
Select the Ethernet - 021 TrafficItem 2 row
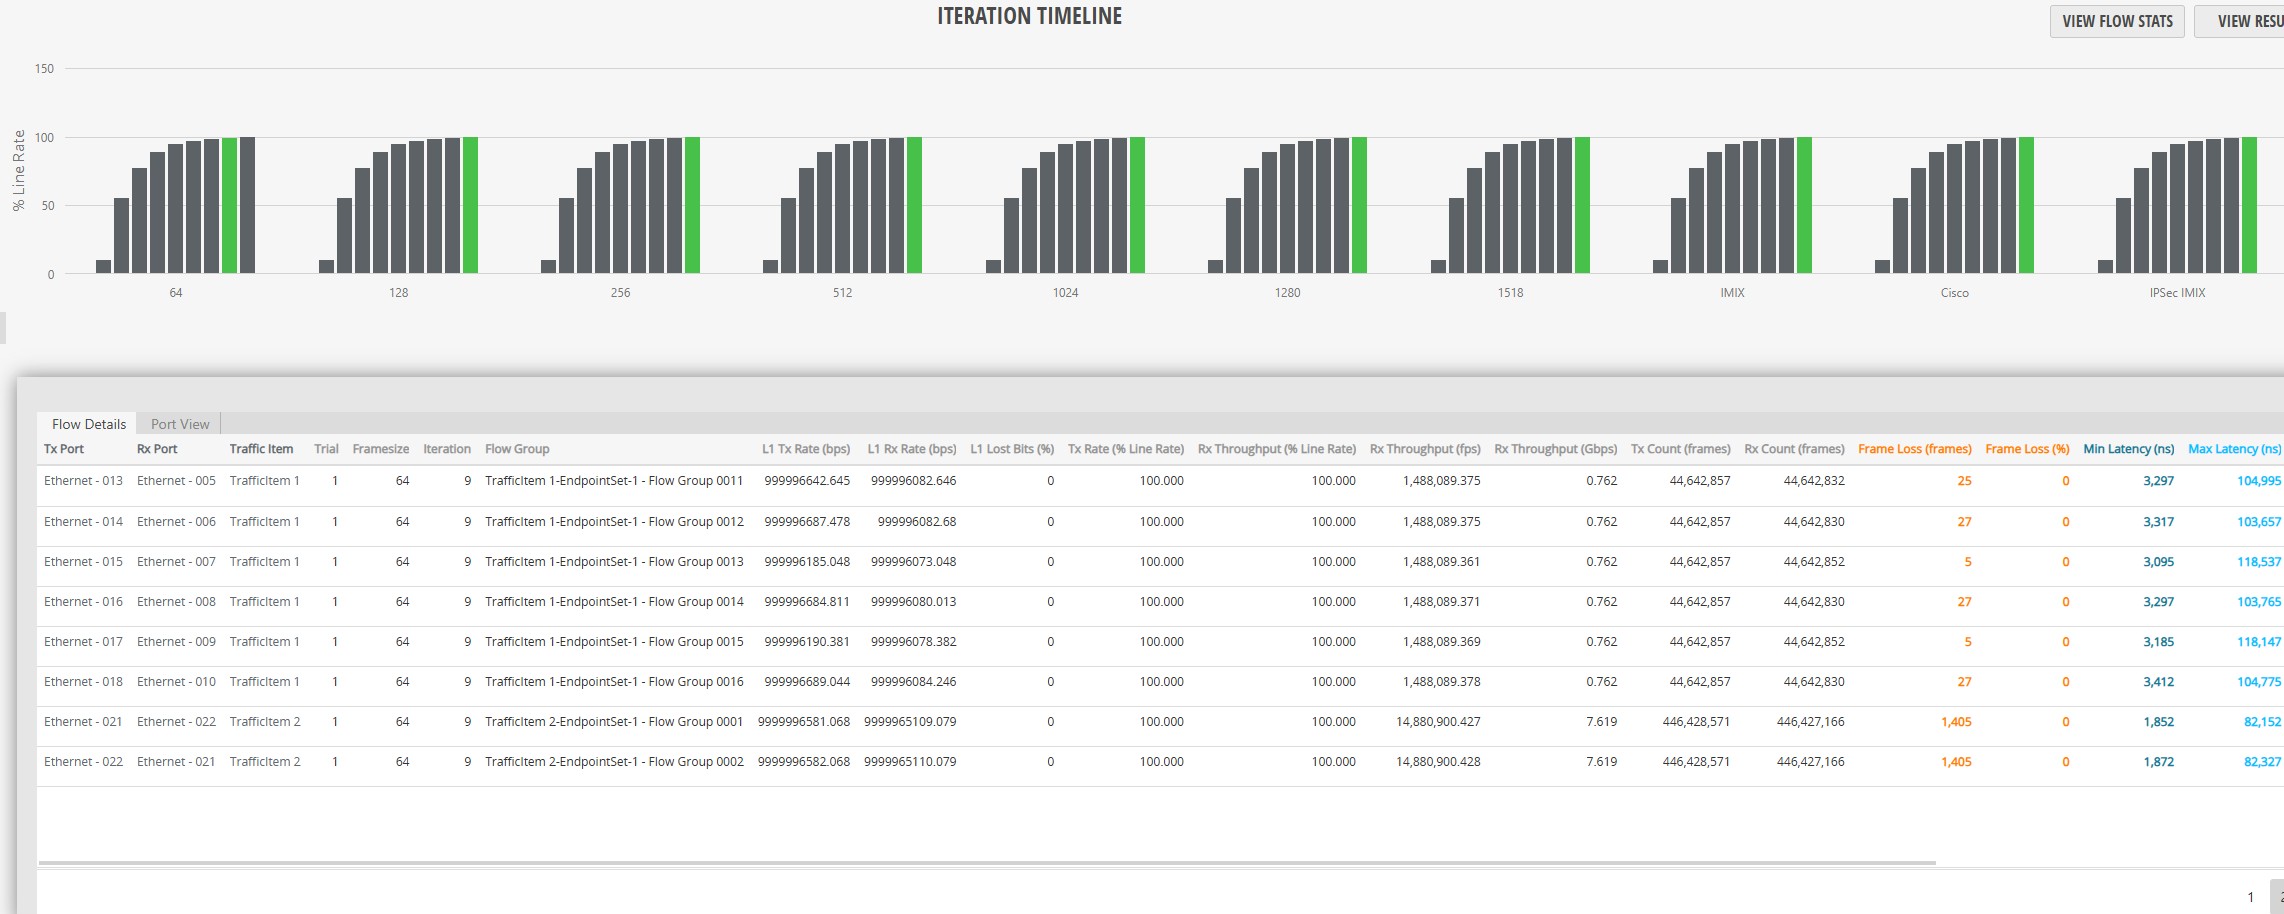pyautogui.click(x=1160, y=722)
